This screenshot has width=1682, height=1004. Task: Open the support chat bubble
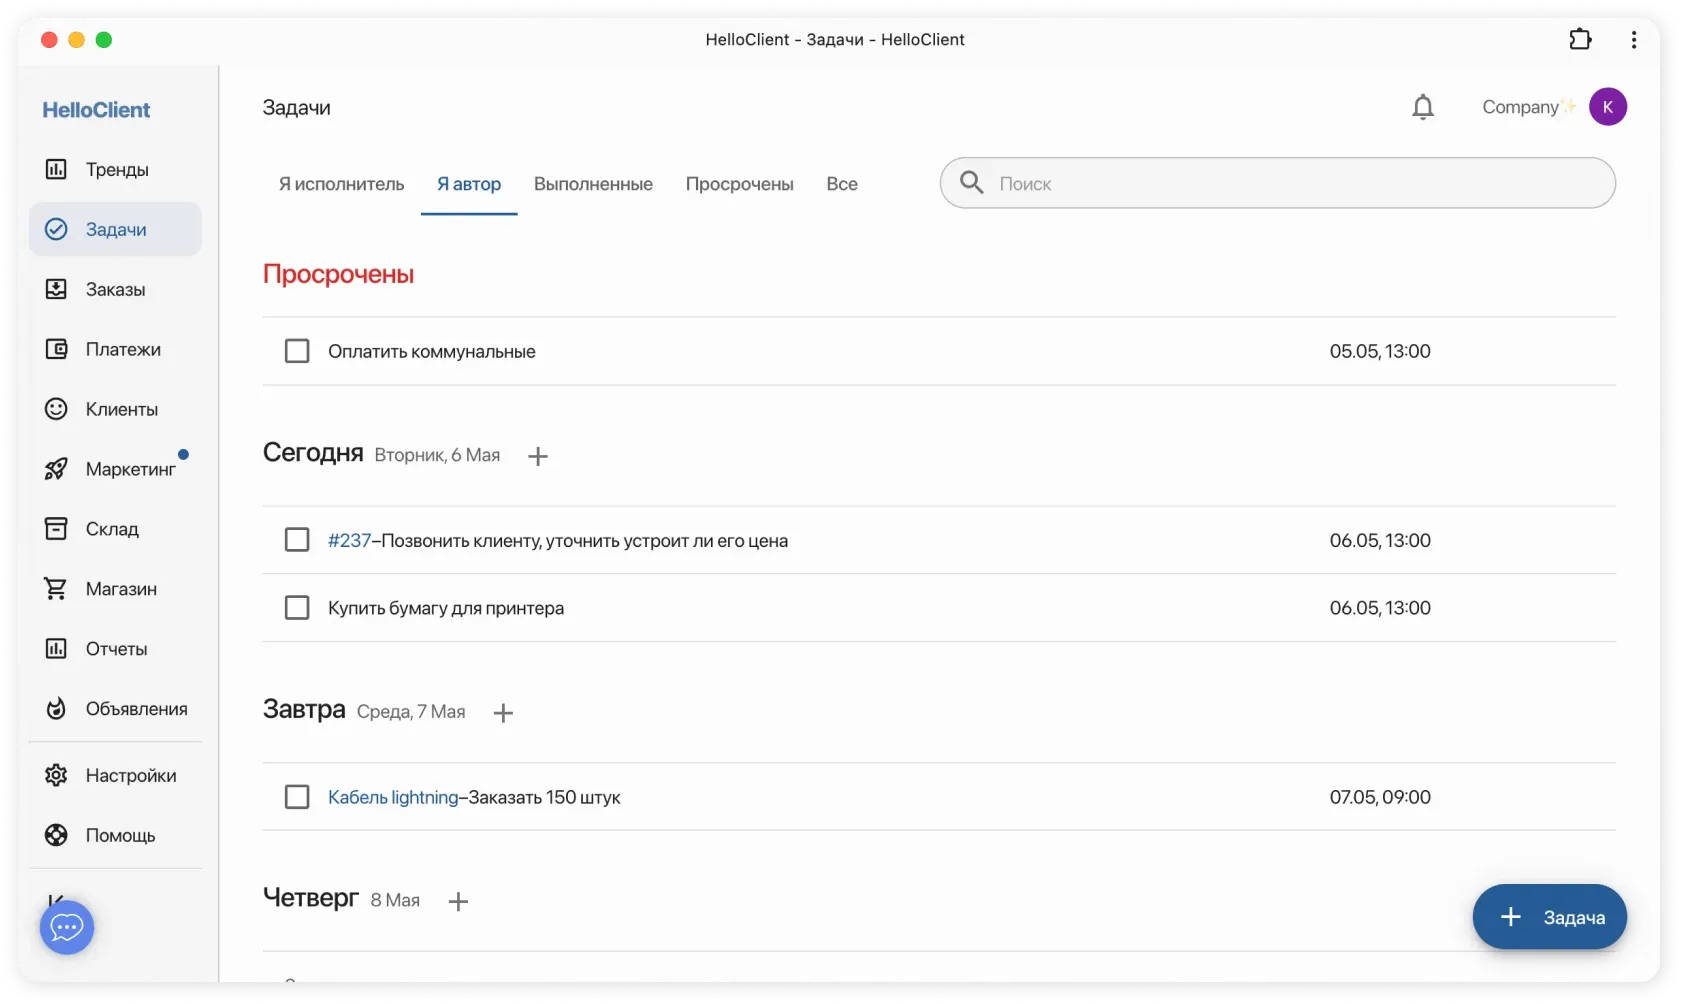point(67,928)
